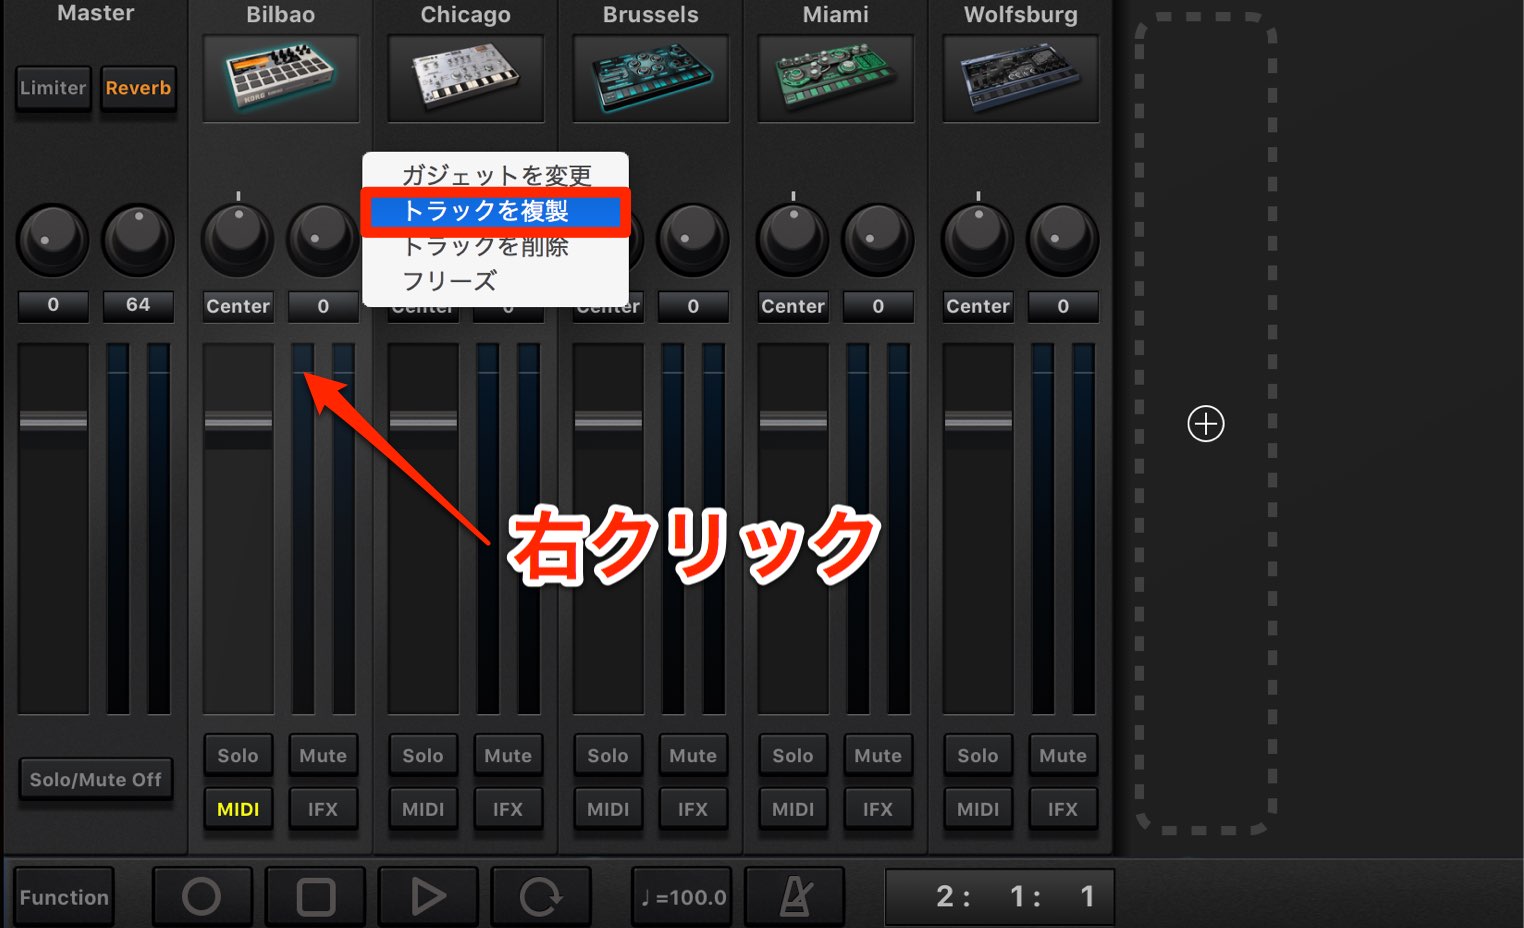The height and width of the screenshot is (928, 1524).
Task: Click the Wolfsburg pan knob
Action: coord(978,240)
